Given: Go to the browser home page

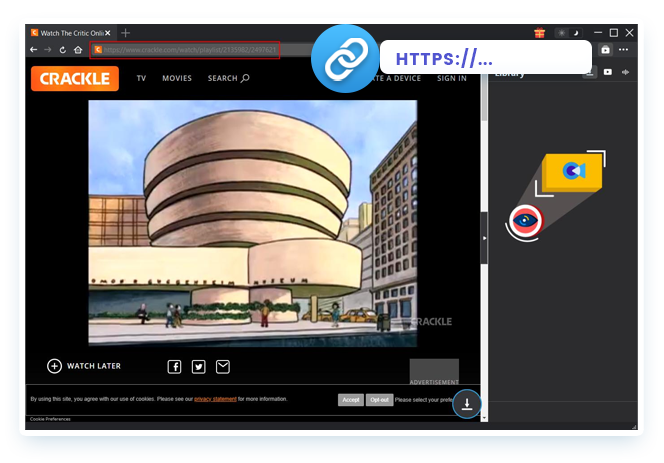Looking at the screenshot, I should [x=78, y=50].
